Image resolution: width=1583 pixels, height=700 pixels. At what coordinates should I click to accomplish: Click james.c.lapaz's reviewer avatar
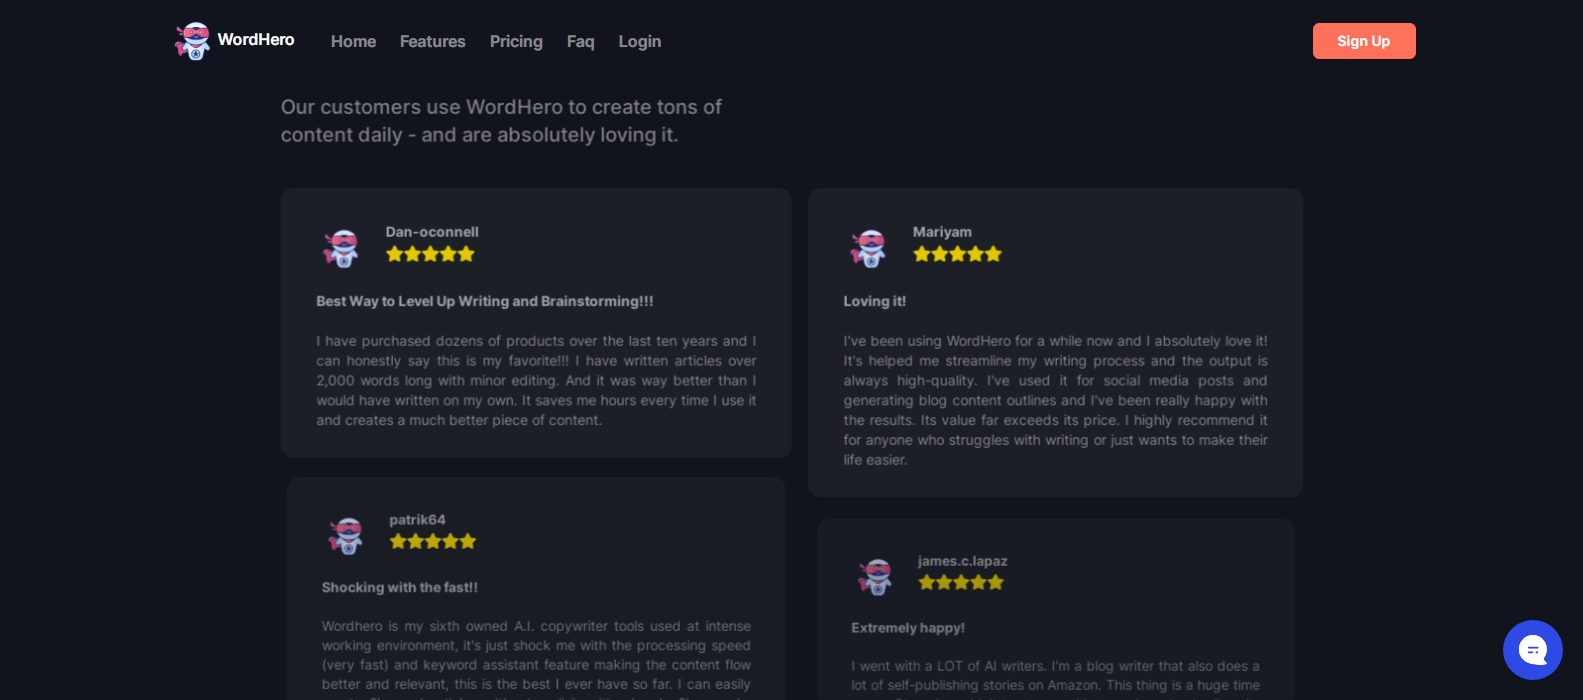875,579
